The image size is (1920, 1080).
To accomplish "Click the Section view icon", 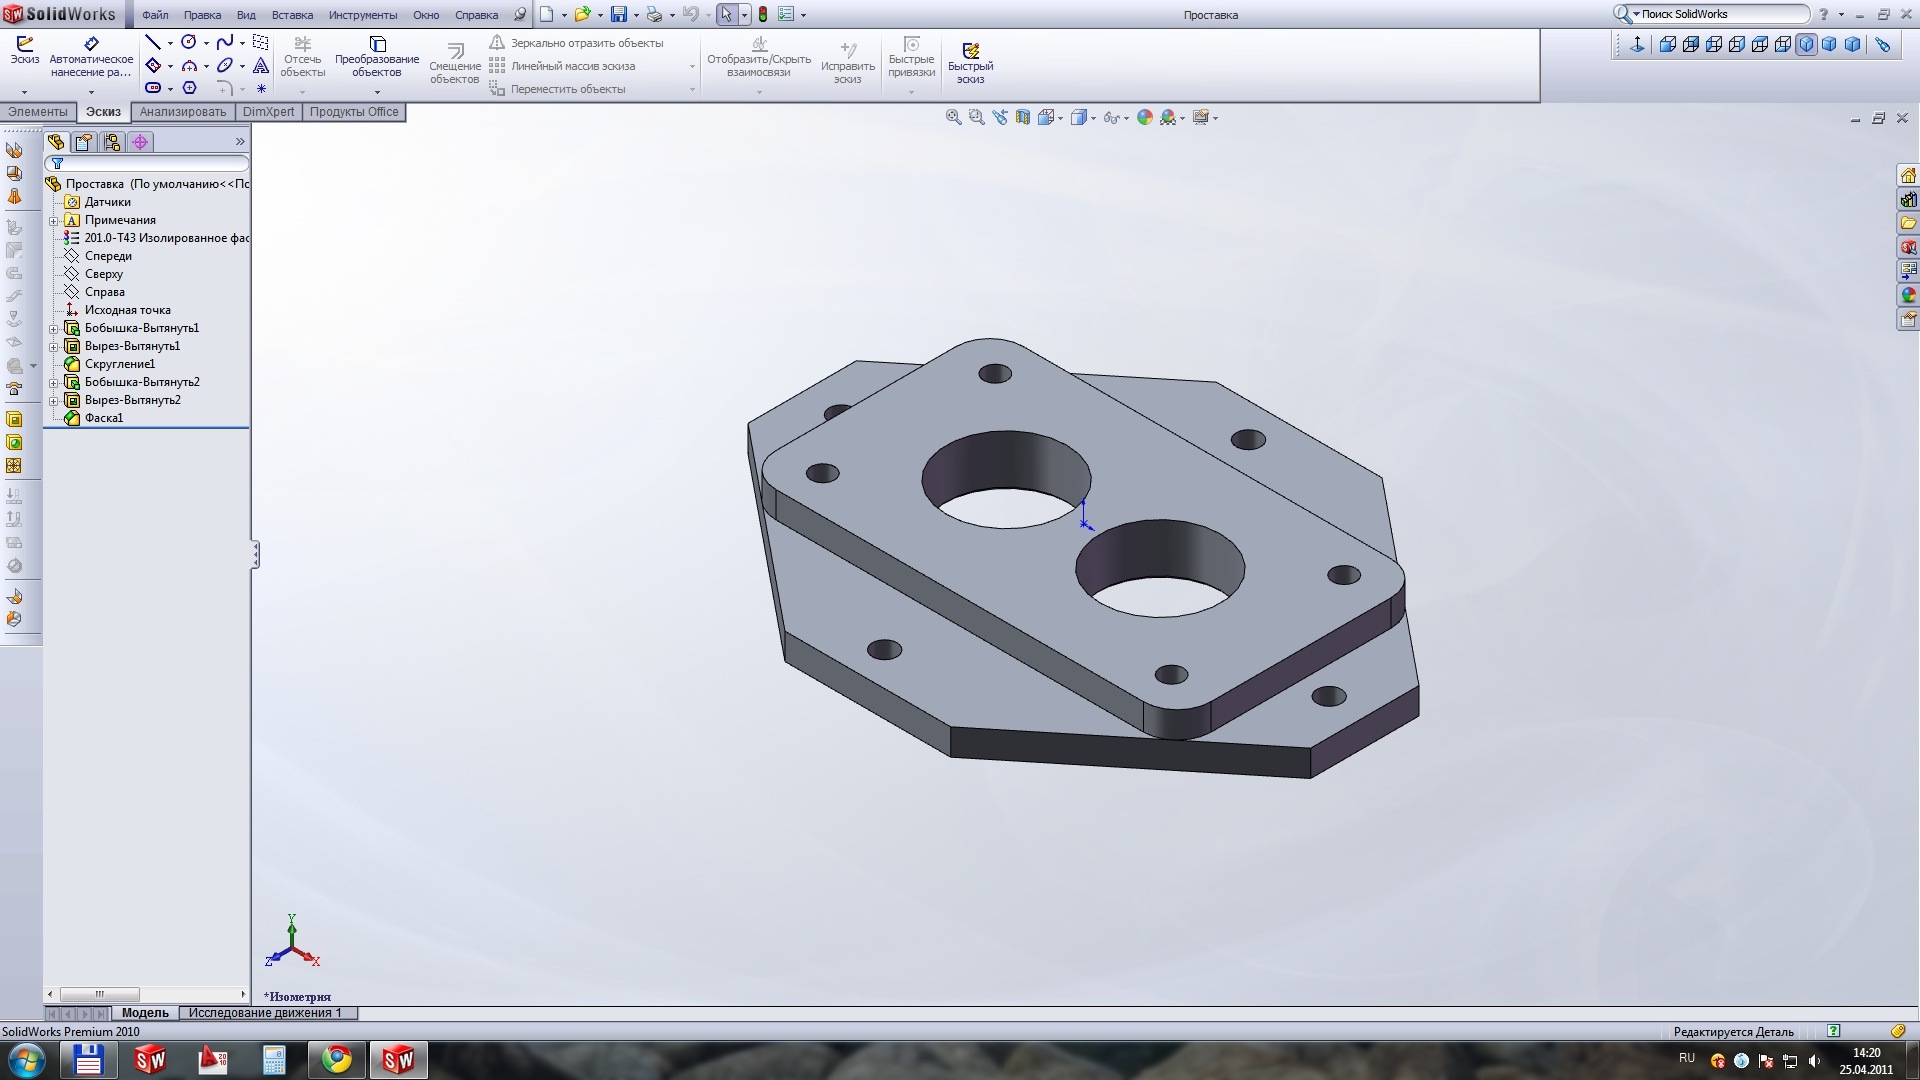I will [1022, 118].
